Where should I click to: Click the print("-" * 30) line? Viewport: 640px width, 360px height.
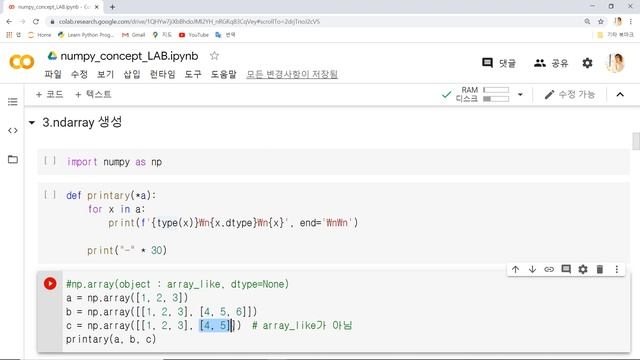click(x=127, y=250)
